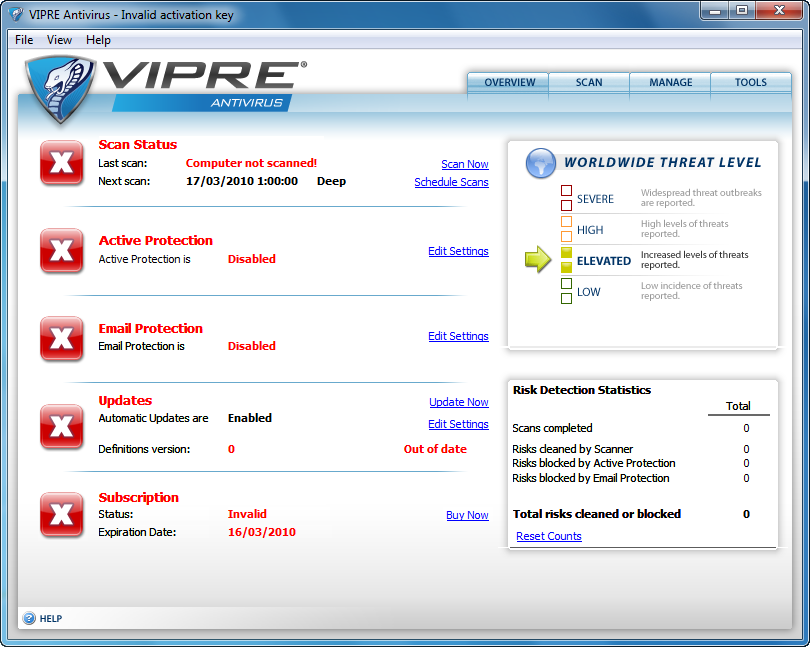This screenshot has width=810, height=647.
Task: Open the File menu
Action: (x=24, y=40)
